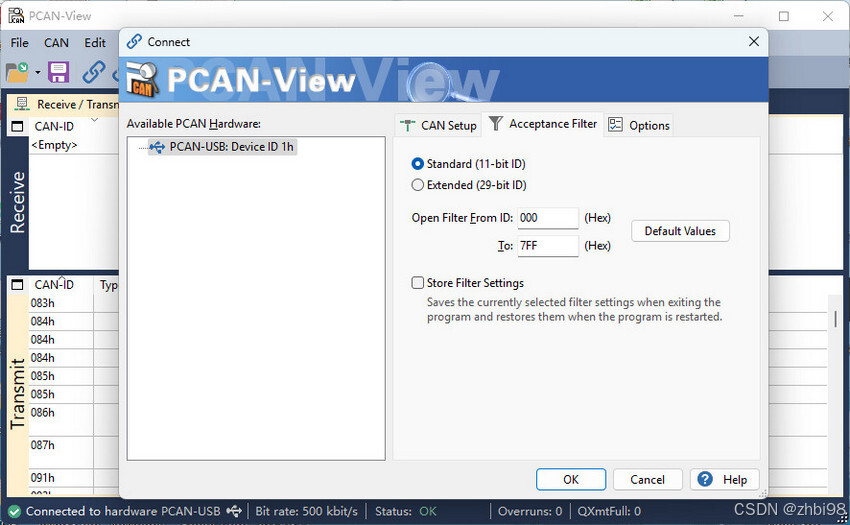The height and width of the screenshot is (525, 850).
Task: Switch to the Options tab
Action: (x=639, y=125)
